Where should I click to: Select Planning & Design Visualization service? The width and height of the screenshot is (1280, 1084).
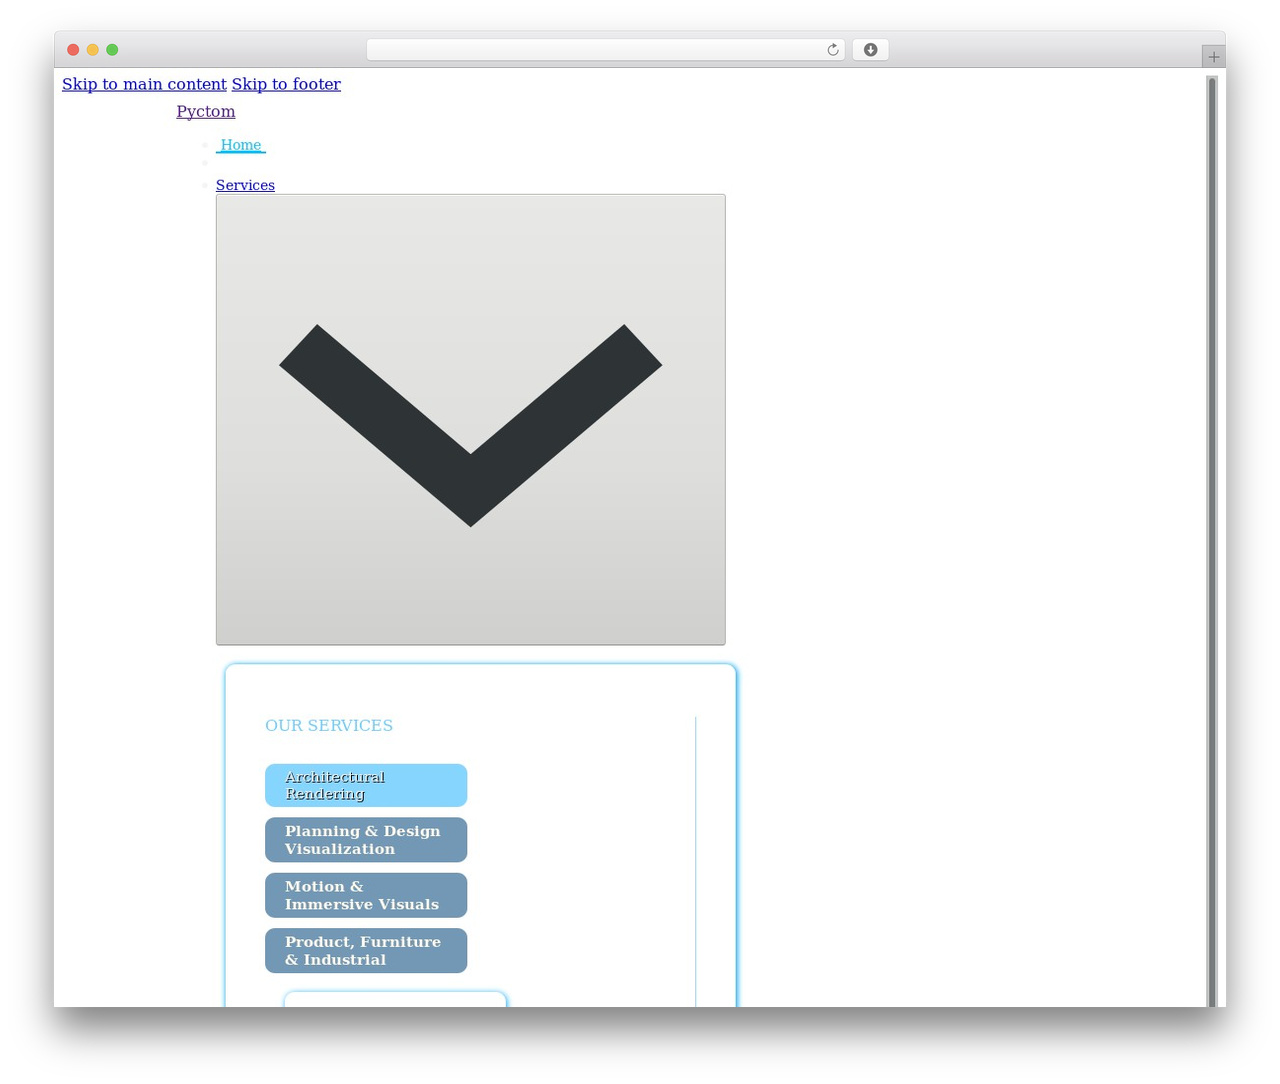pos(366,840)
